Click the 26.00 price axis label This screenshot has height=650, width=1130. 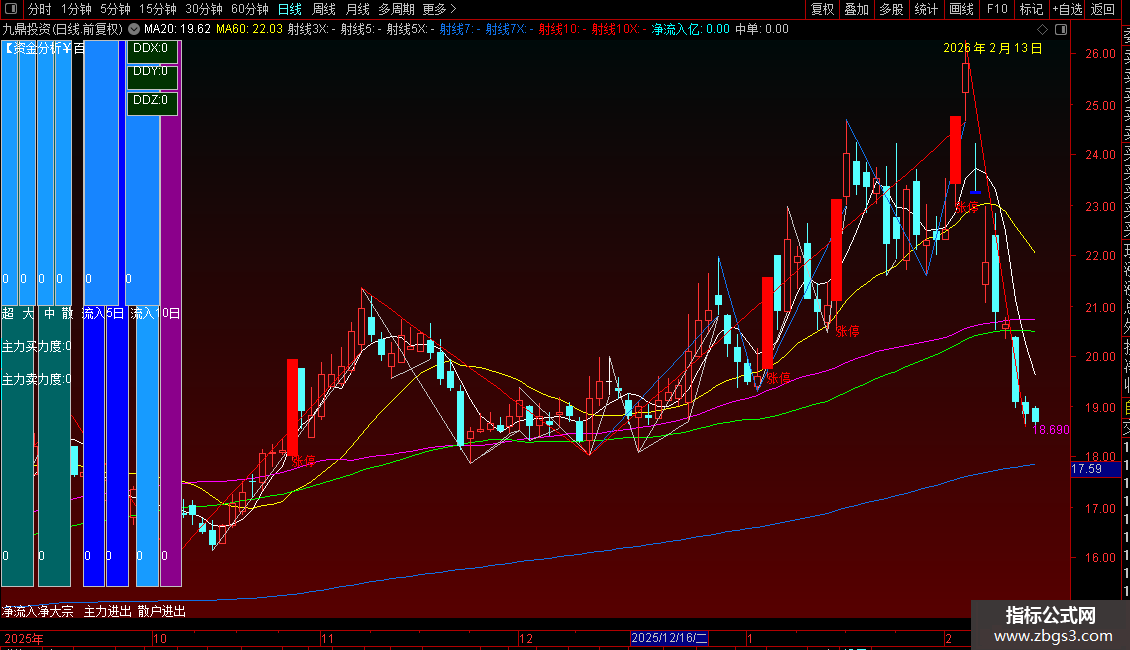coord(1100,53)
